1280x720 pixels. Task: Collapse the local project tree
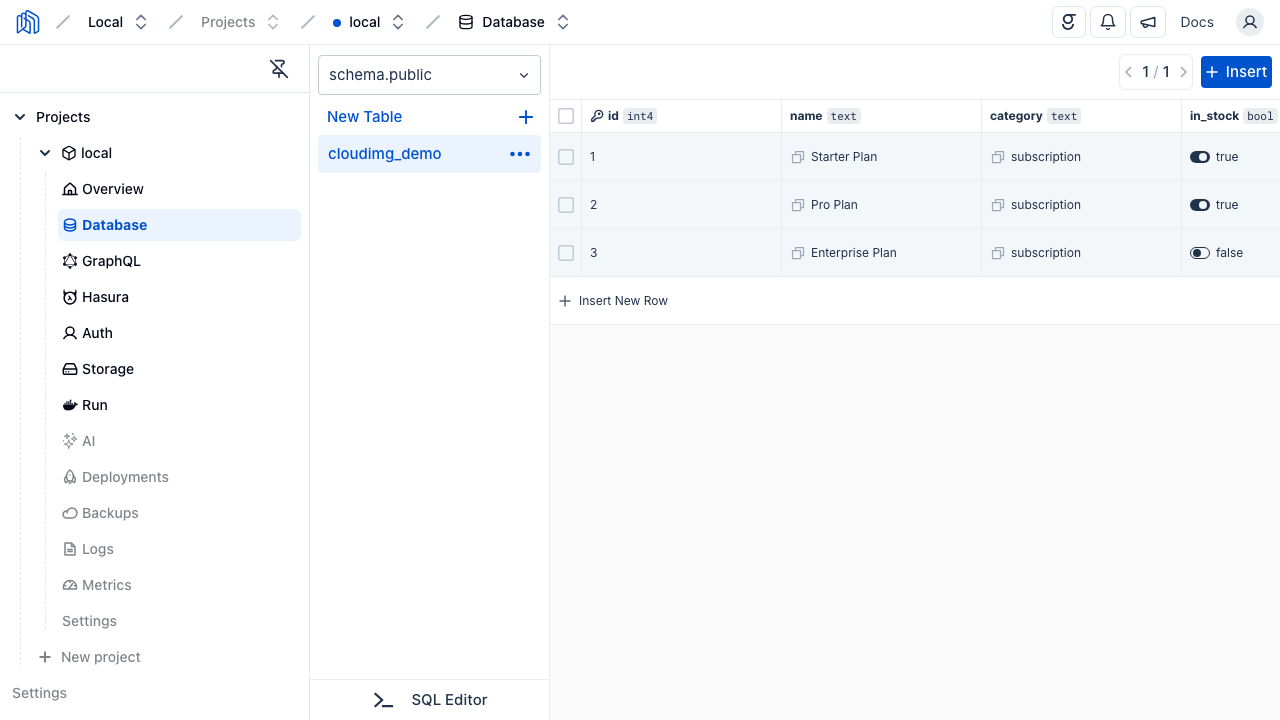coord(45,153)
